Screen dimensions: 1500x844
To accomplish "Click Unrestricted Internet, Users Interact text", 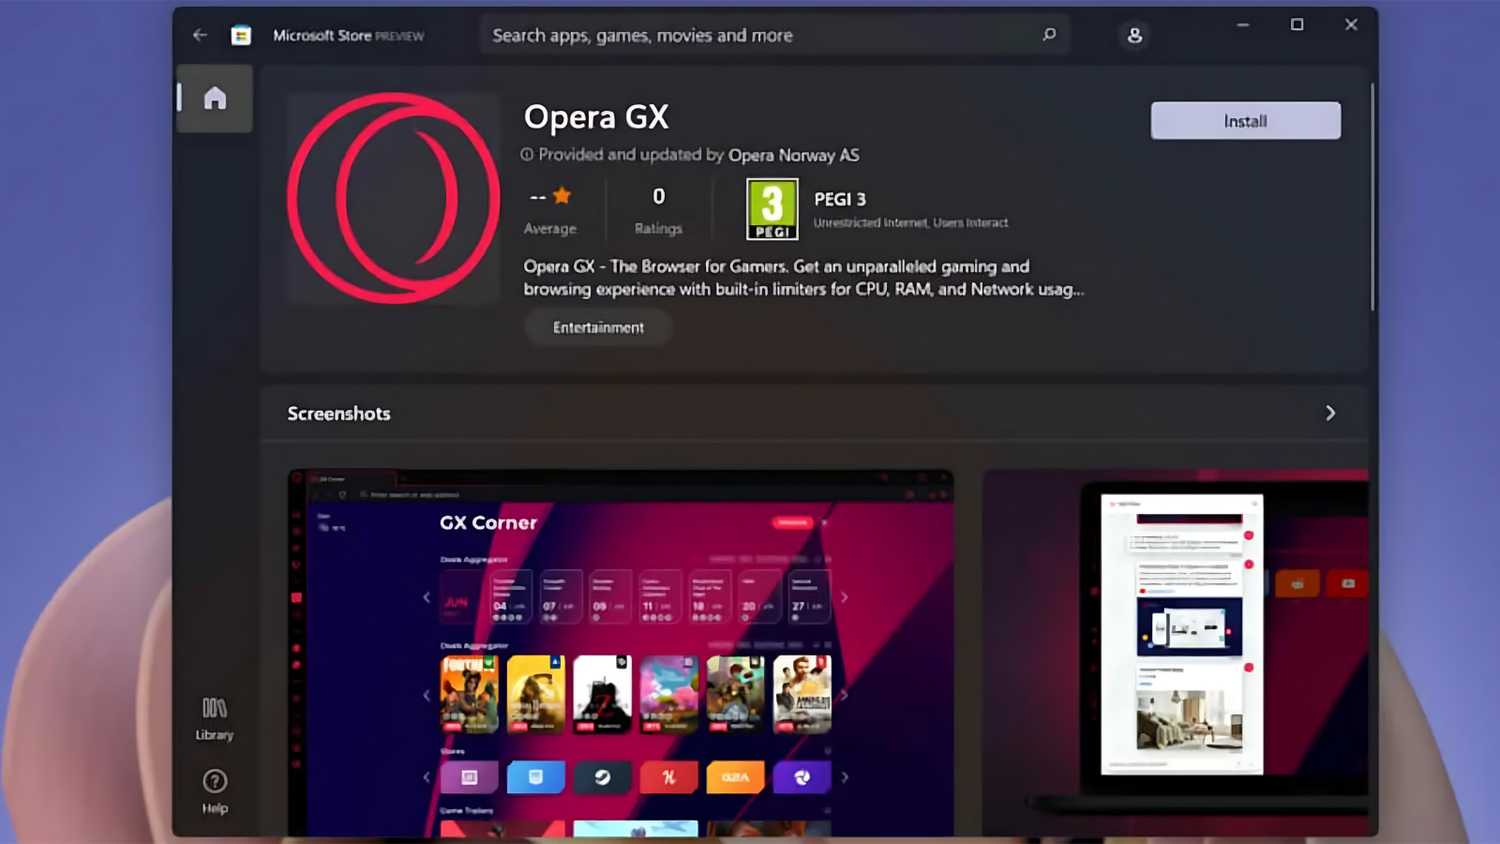I will tap(910, 223).
